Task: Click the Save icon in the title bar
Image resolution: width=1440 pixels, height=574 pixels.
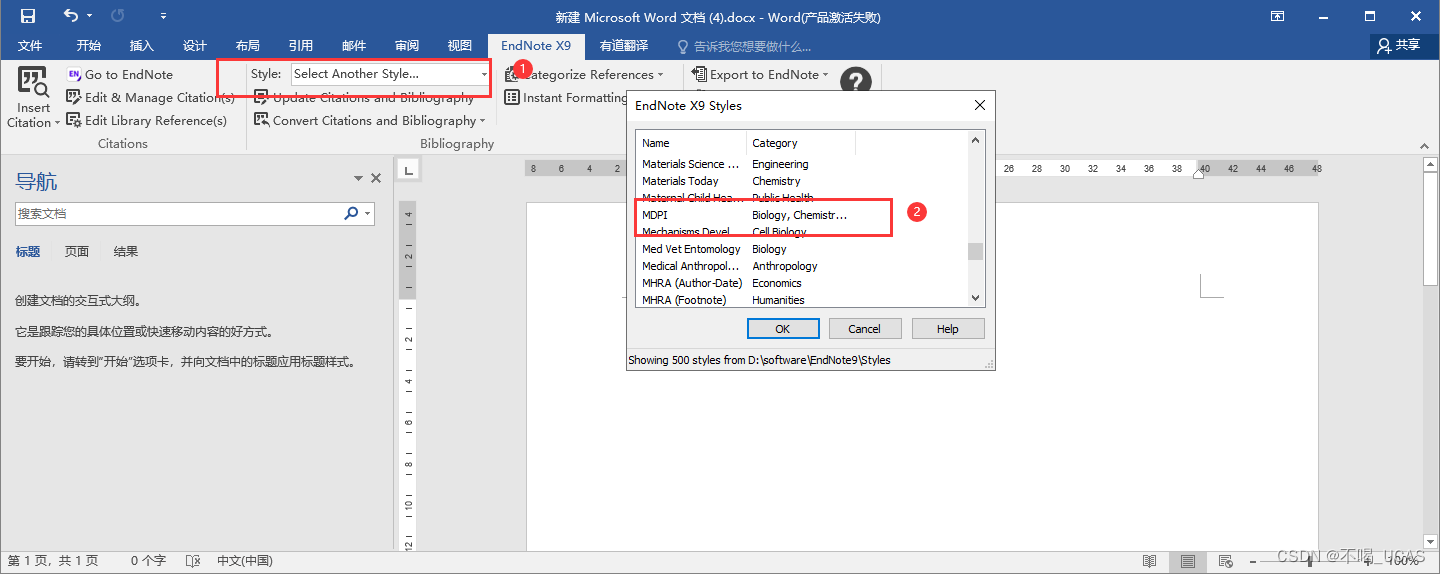Action: click(x=28, y=16)
